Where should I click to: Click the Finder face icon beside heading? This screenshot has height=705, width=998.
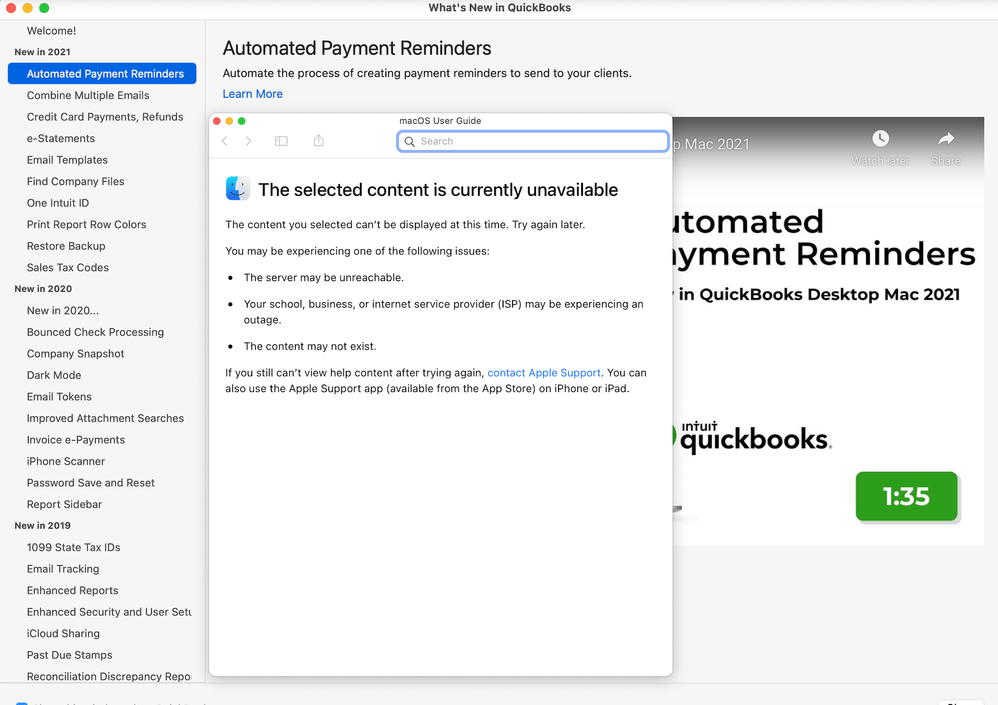tap(238, 189)
